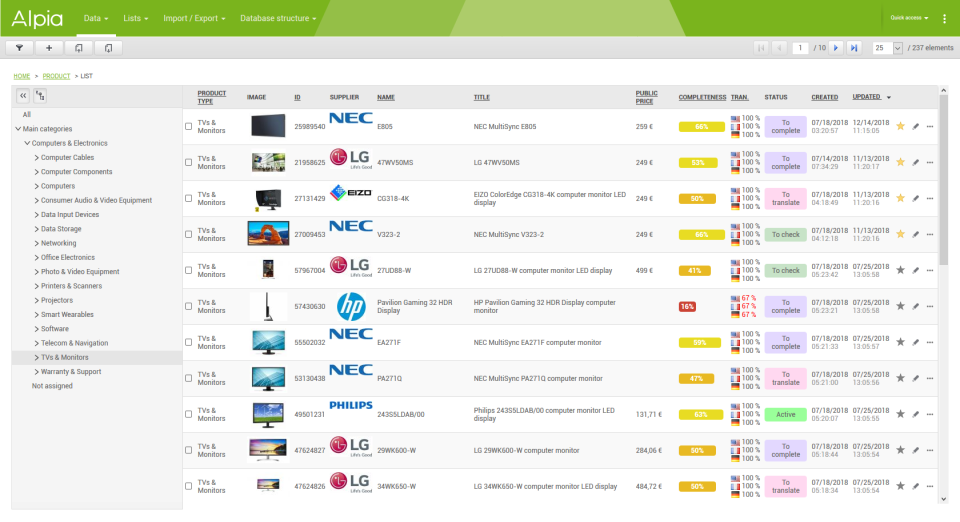Open the items-per-page dropdown showing 25
Screen dimensions: 960x522
click(887, 48)
